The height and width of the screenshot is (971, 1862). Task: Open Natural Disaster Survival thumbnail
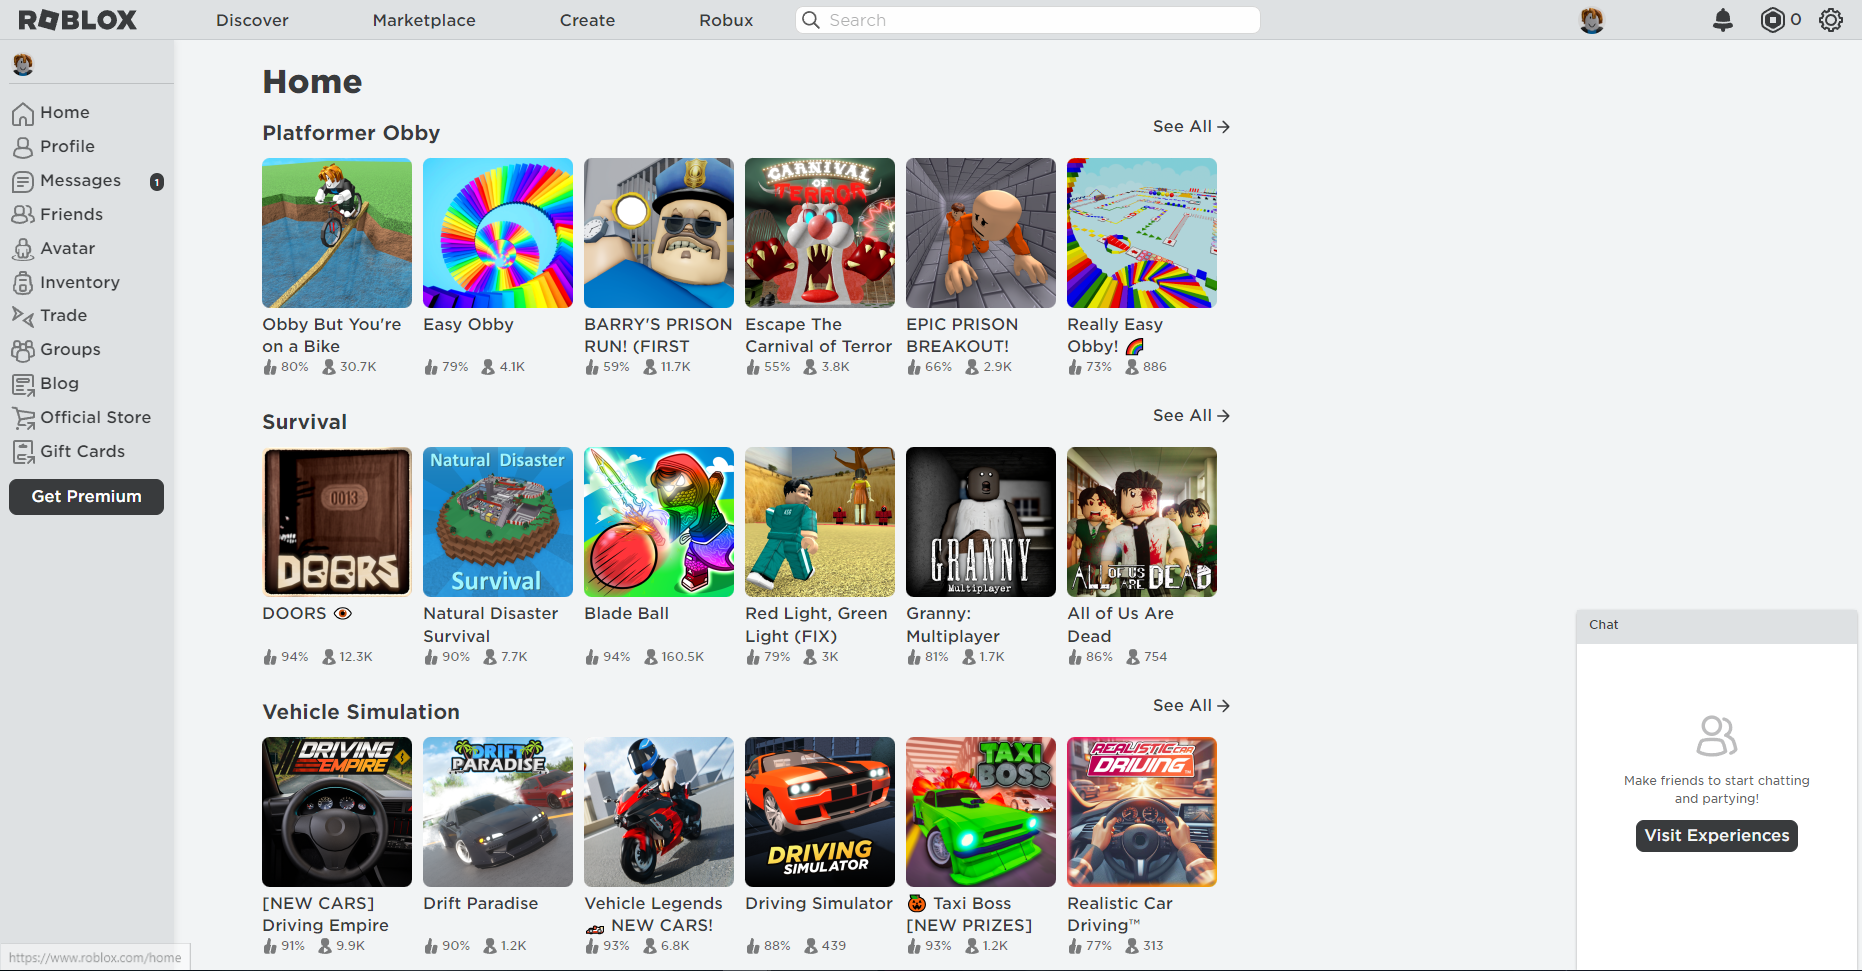pyautogui.click(x=498, y=522)
